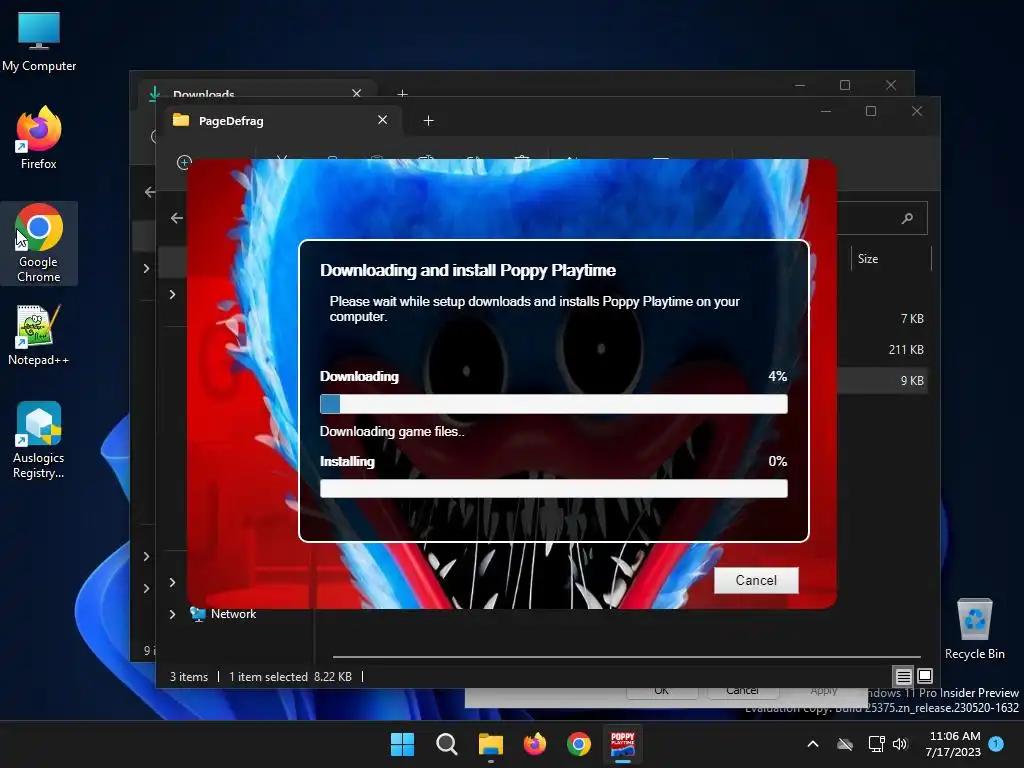Viewport: 1024px width, 768px height.
Task: Click the horizontal scrollbar in PageDefrag
Action: pyautogui.click(x=626, y=656)
